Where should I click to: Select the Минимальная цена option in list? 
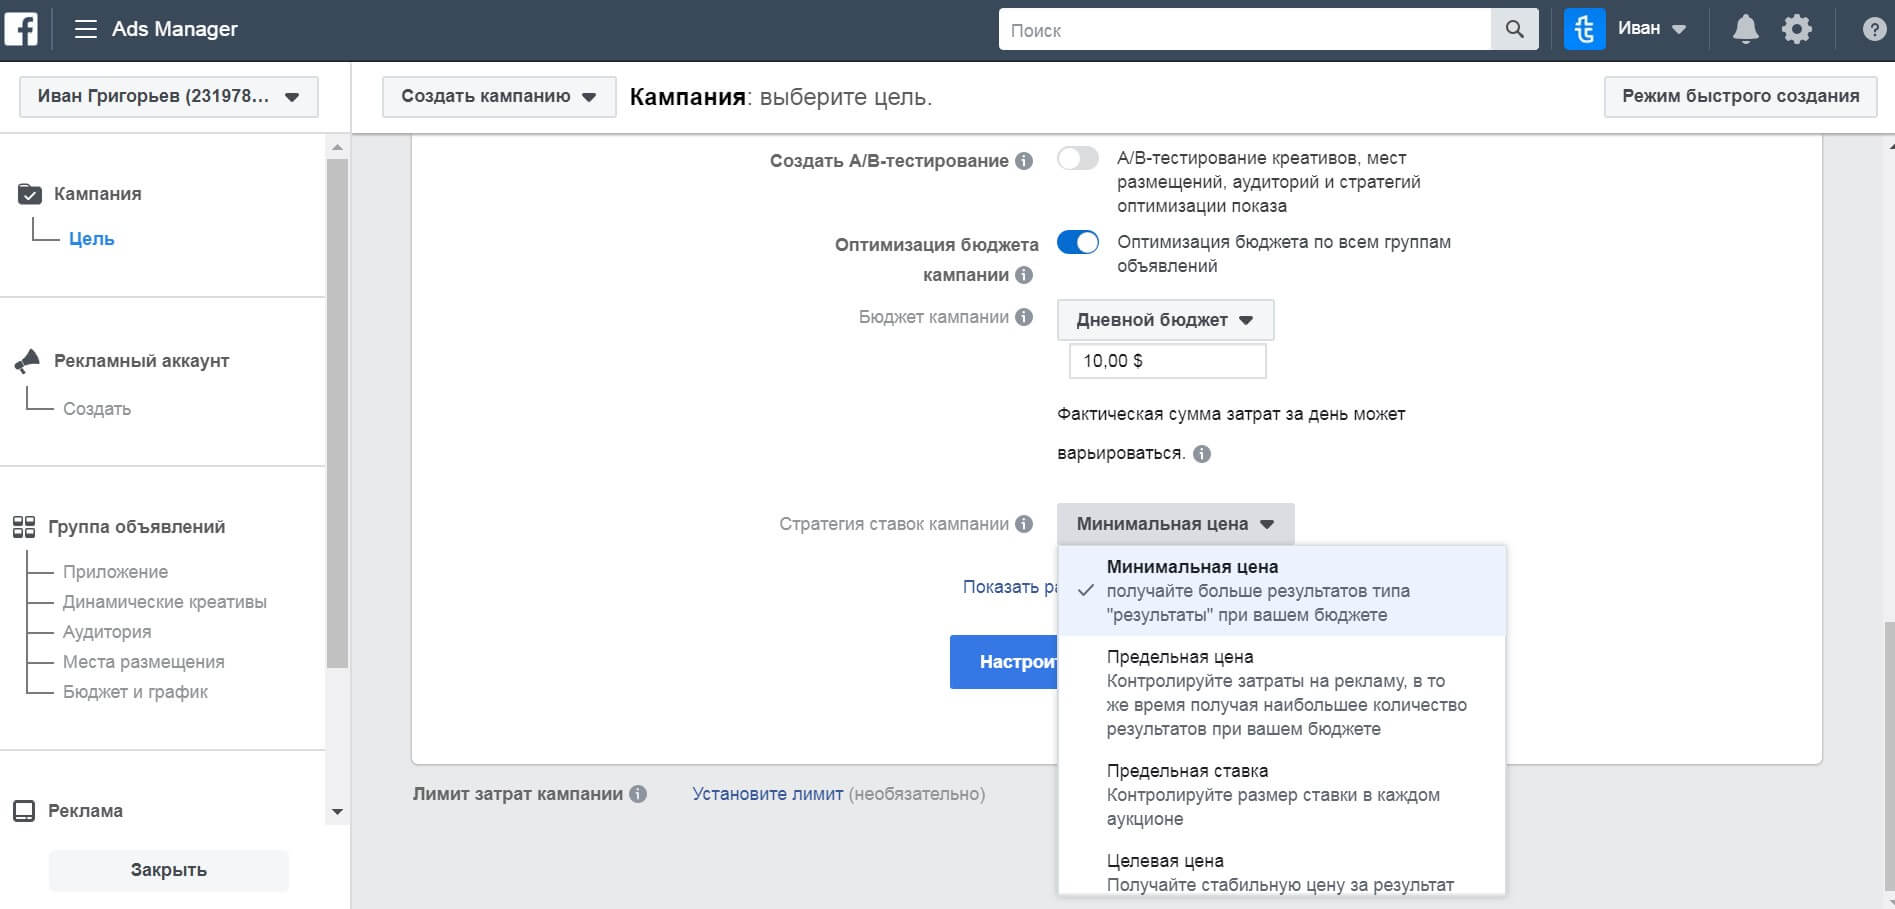[x=1282, y=591]
